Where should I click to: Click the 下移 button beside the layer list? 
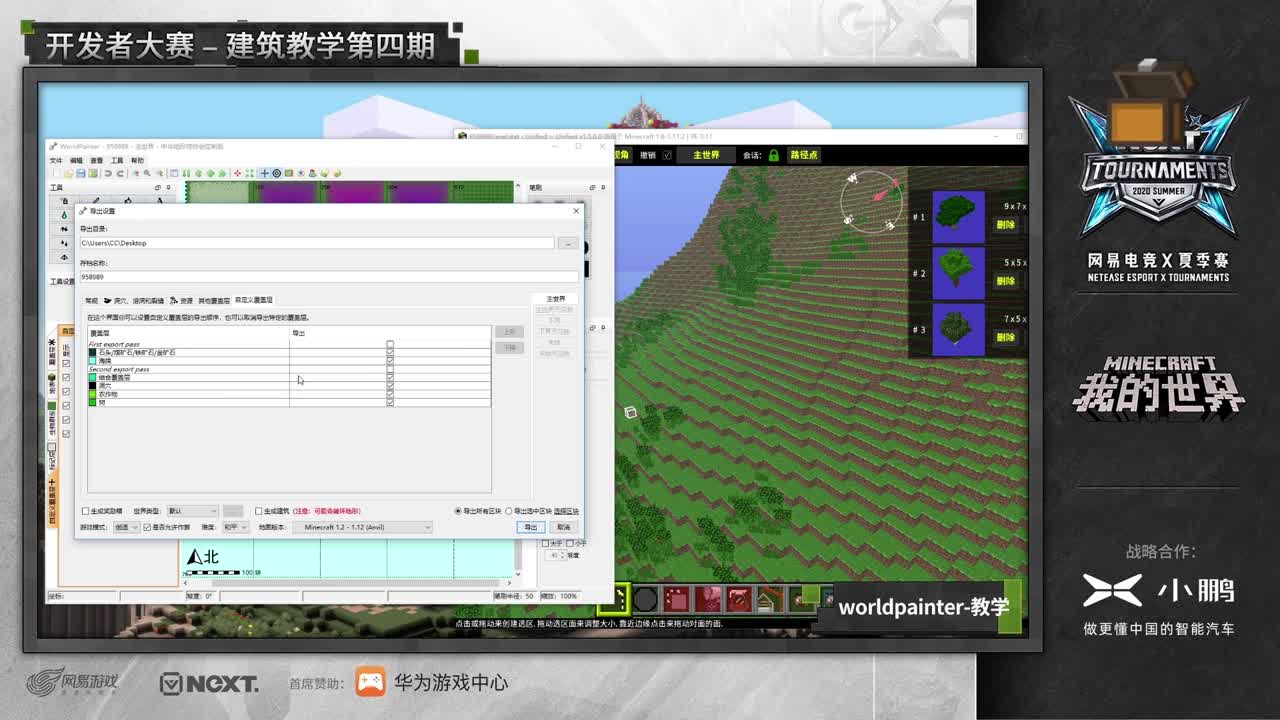[509, 347]
